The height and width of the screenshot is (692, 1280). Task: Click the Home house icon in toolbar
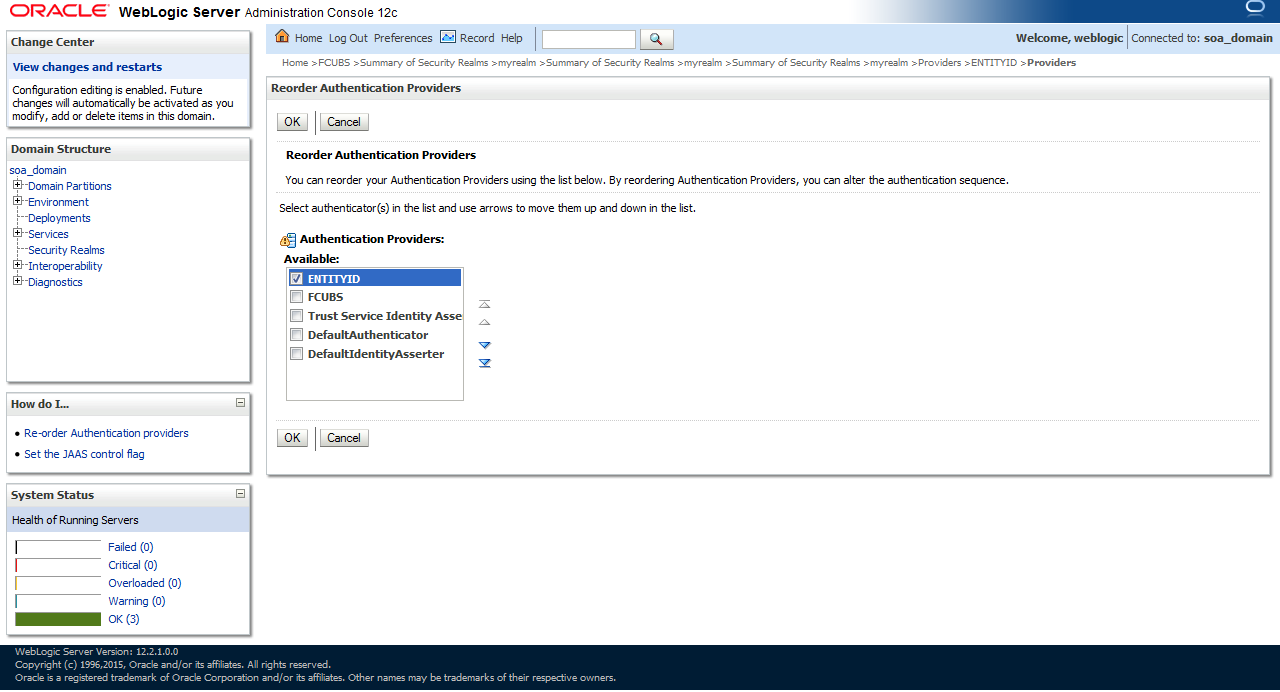[x=282, y=37]
